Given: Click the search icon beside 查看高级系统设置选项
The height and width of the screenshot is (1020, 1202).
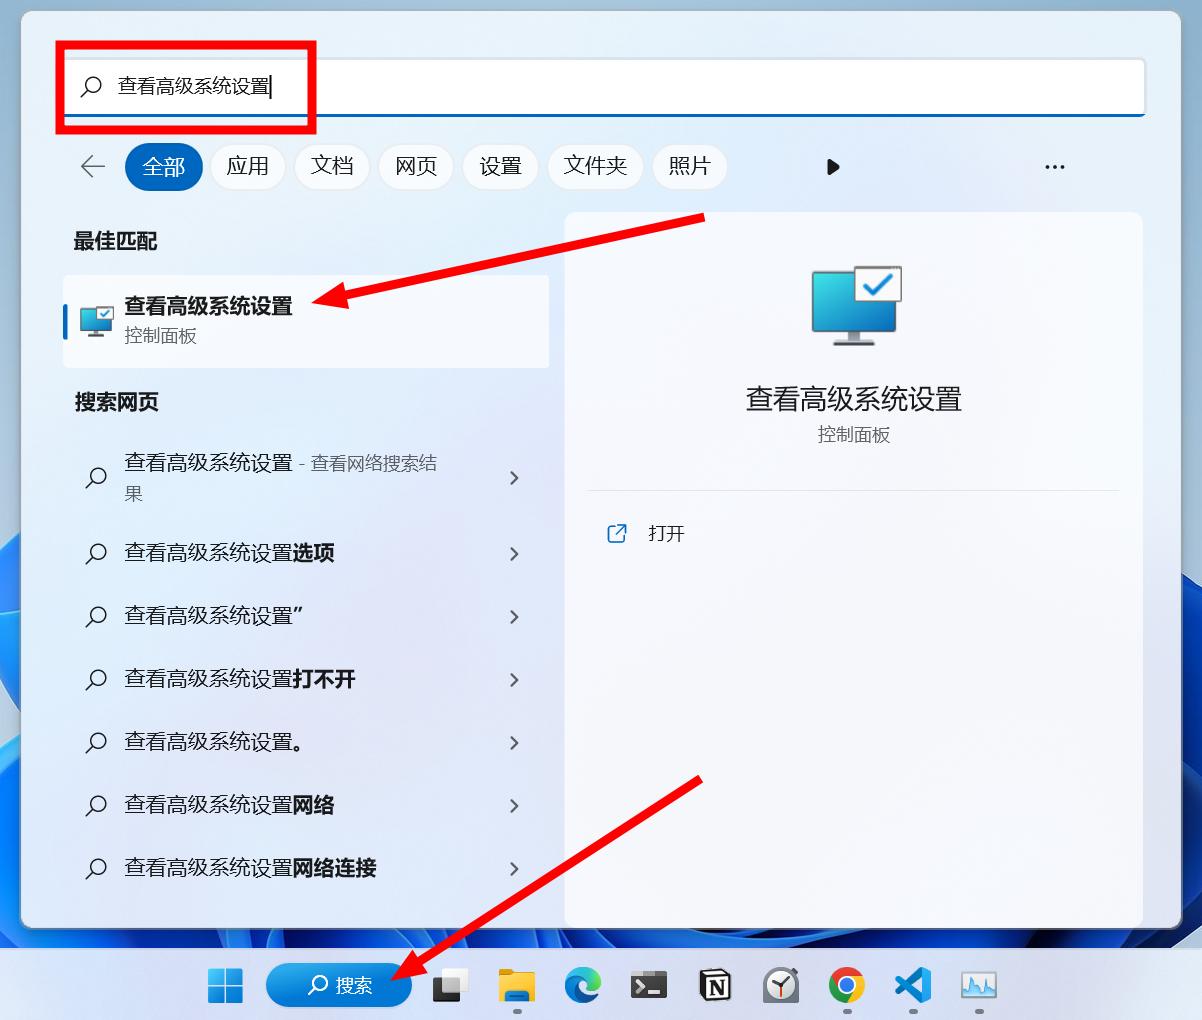Looking at the screenshot, I should [96, 554].
